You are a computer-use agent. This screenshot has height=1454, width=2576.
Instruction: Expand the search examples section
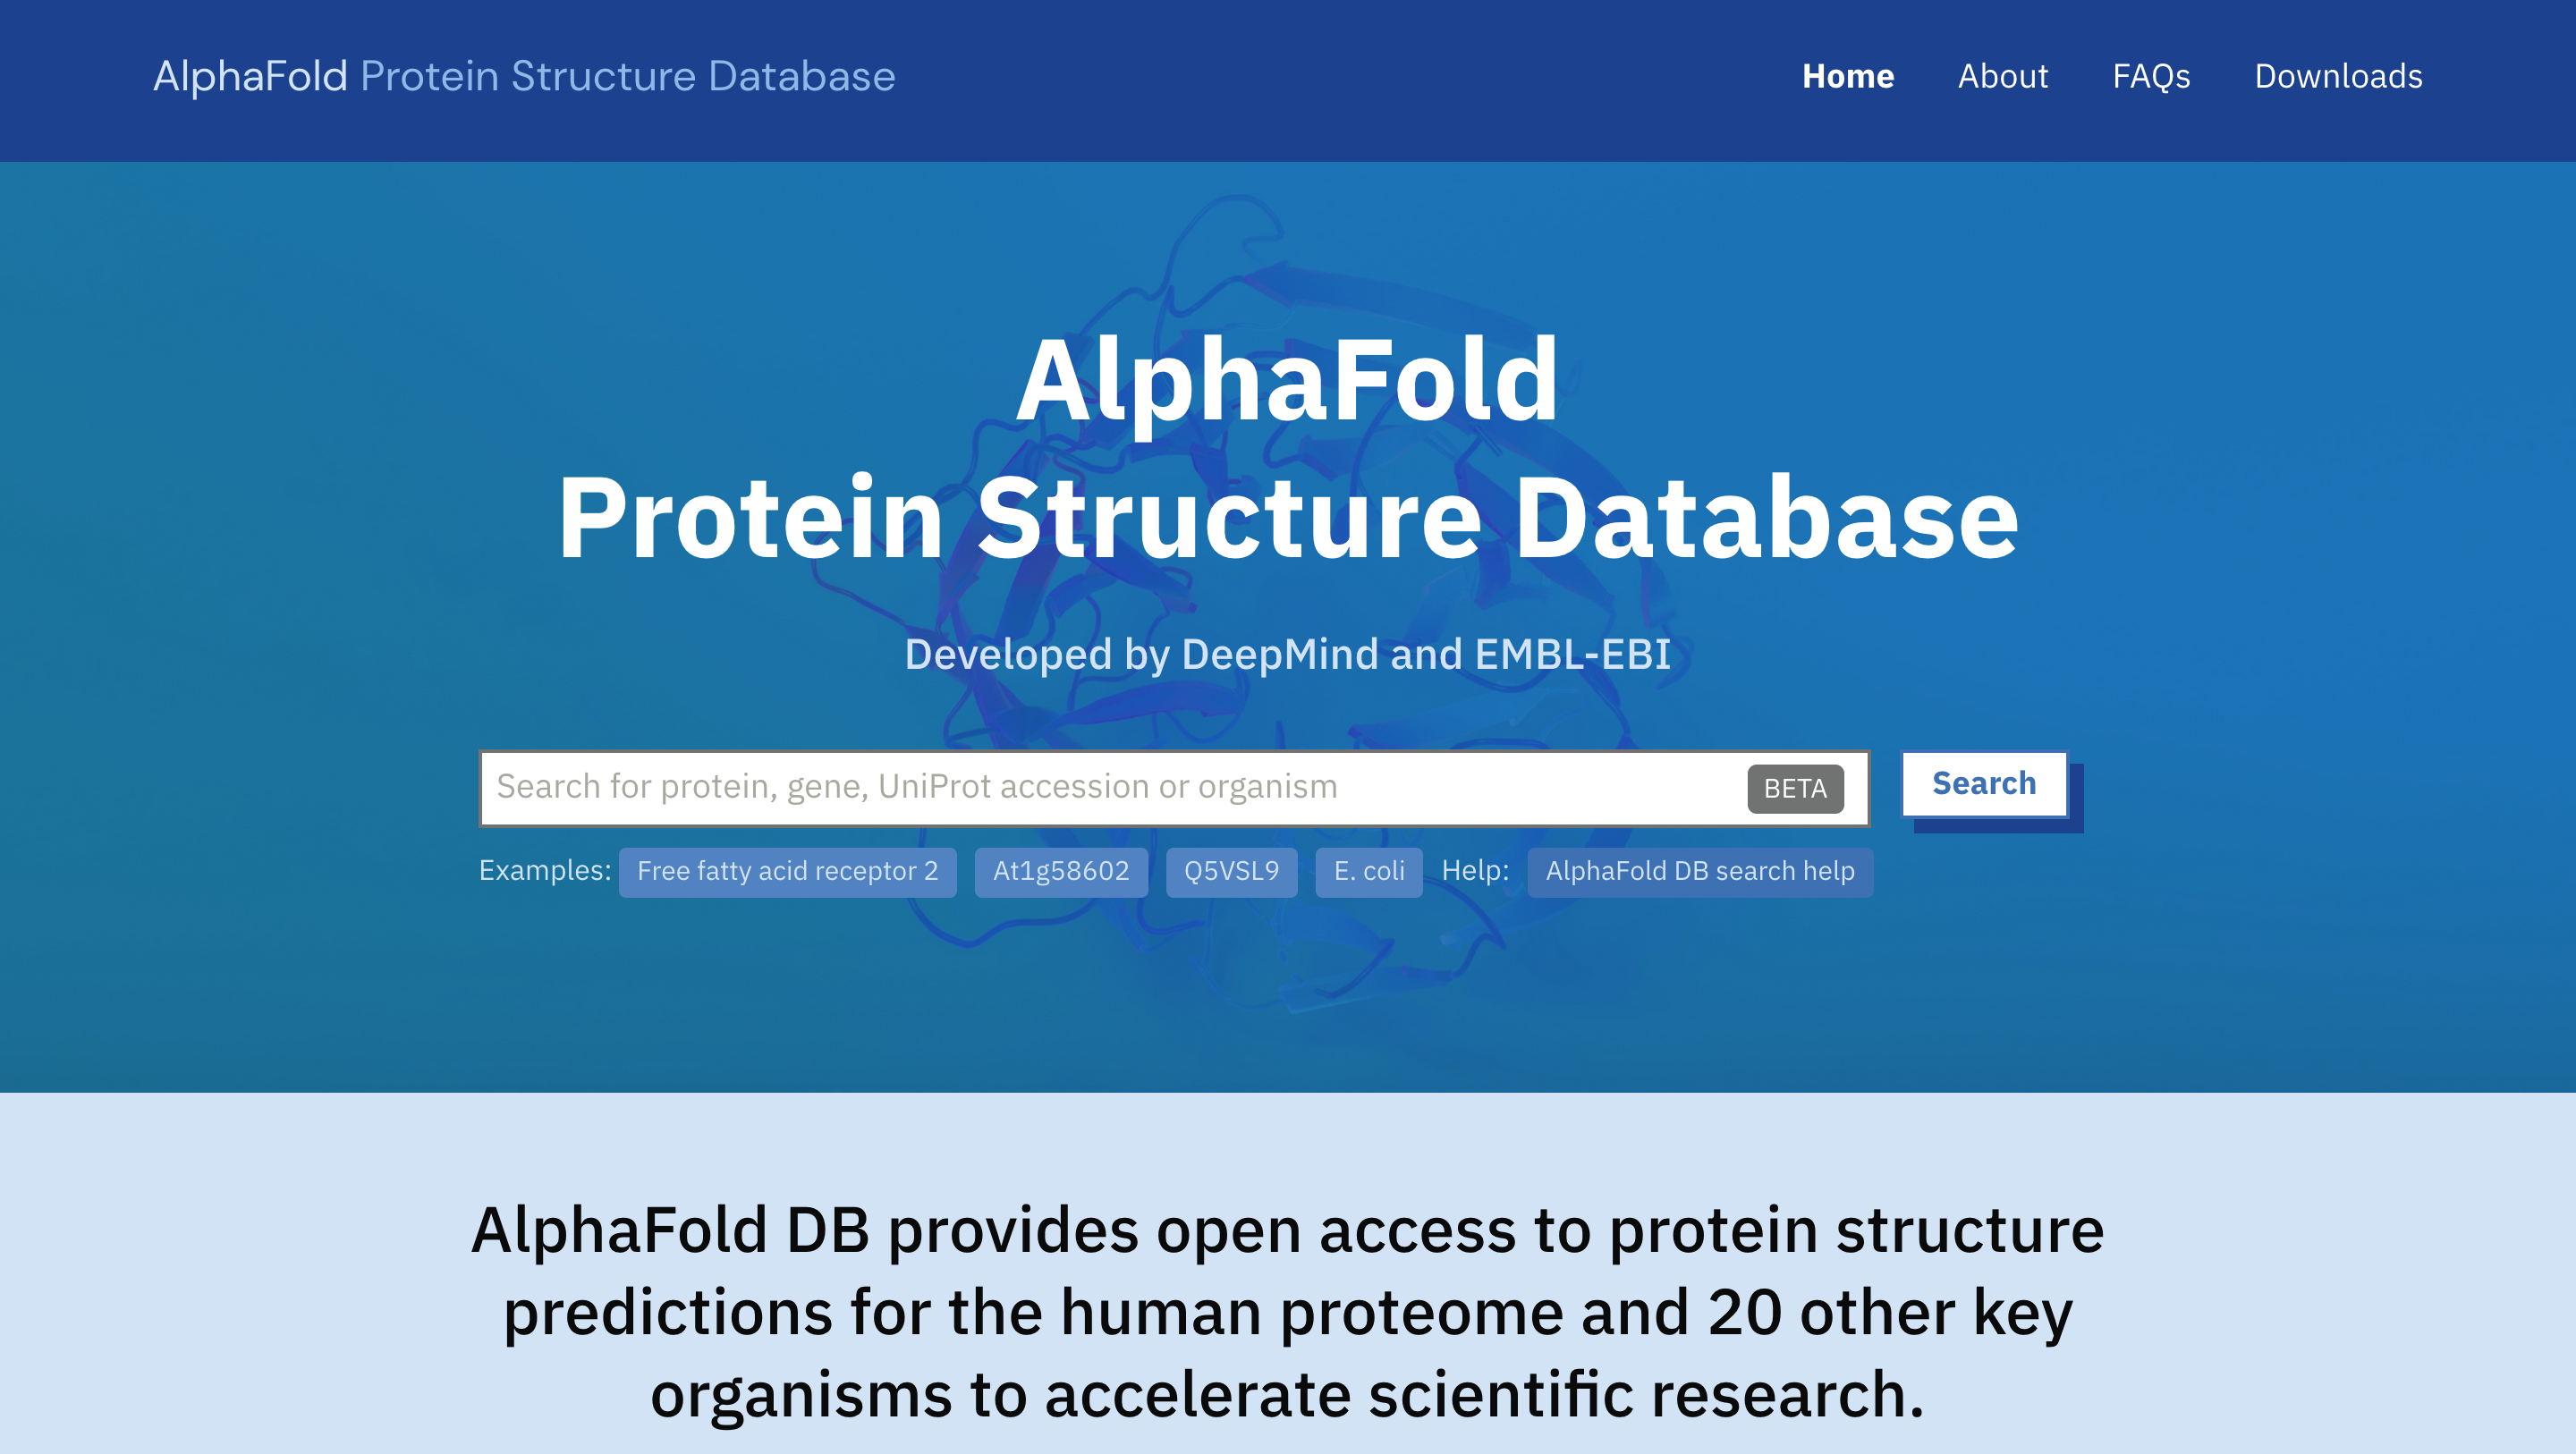543,870
